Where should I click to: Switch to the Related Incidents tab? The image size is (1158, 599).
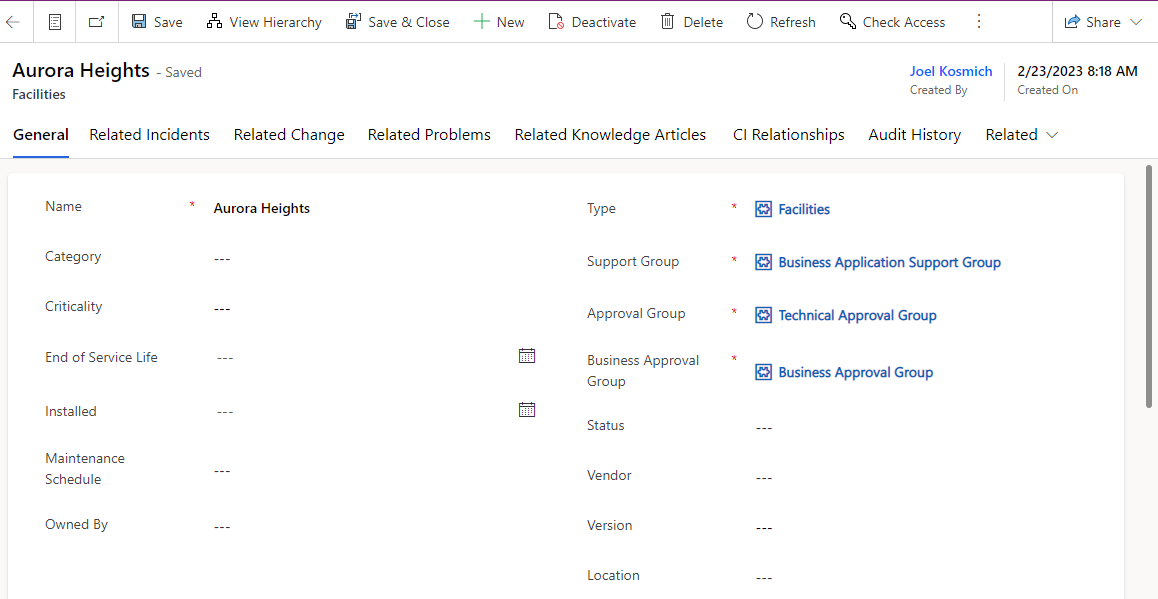[x=149, y=134]
